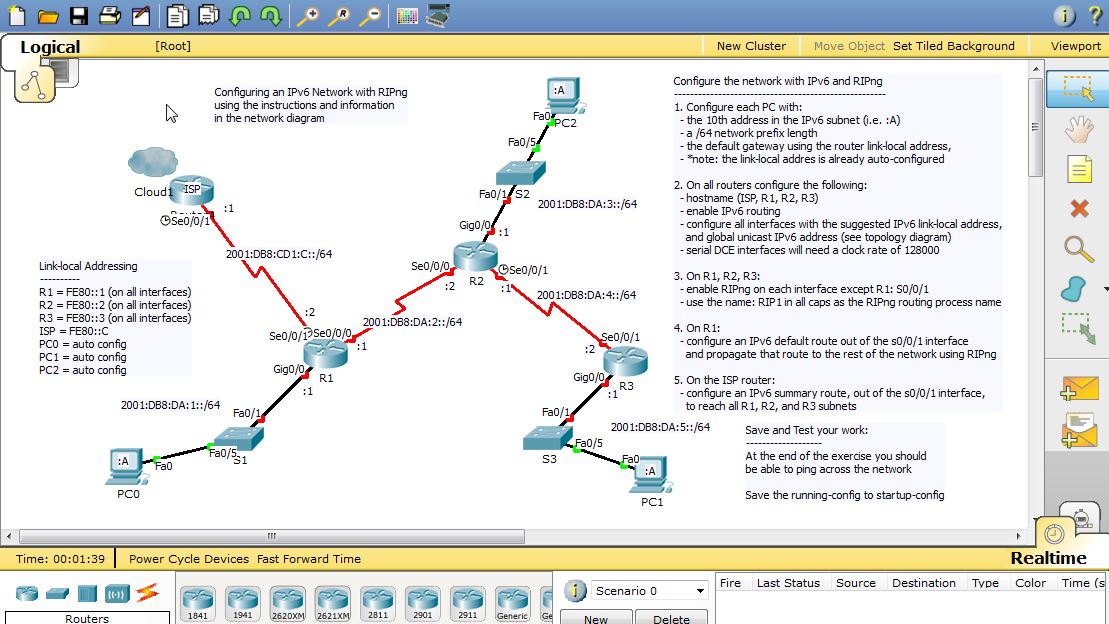Select the 1841 router model thumbnail
1109x624 pixels.
(196, 598)
